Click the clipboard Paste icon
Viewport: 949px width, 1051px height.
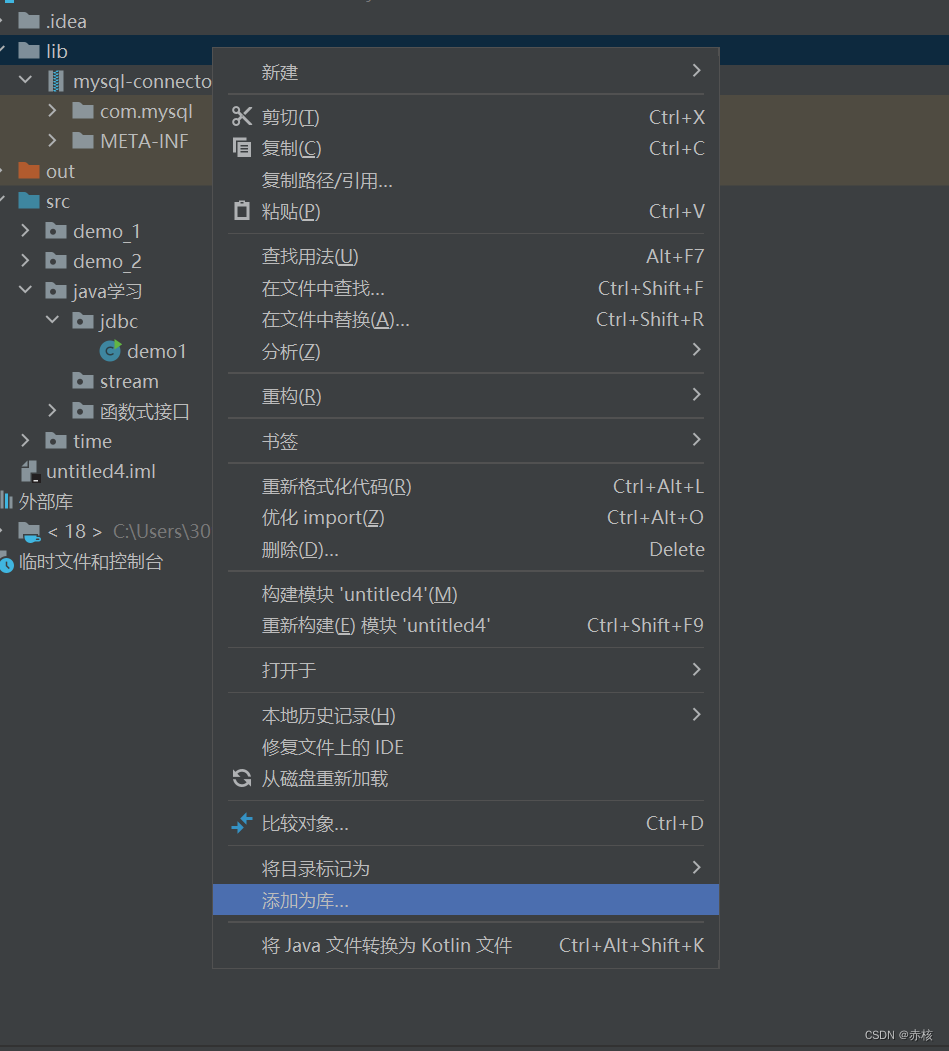(x=242, y=210)
